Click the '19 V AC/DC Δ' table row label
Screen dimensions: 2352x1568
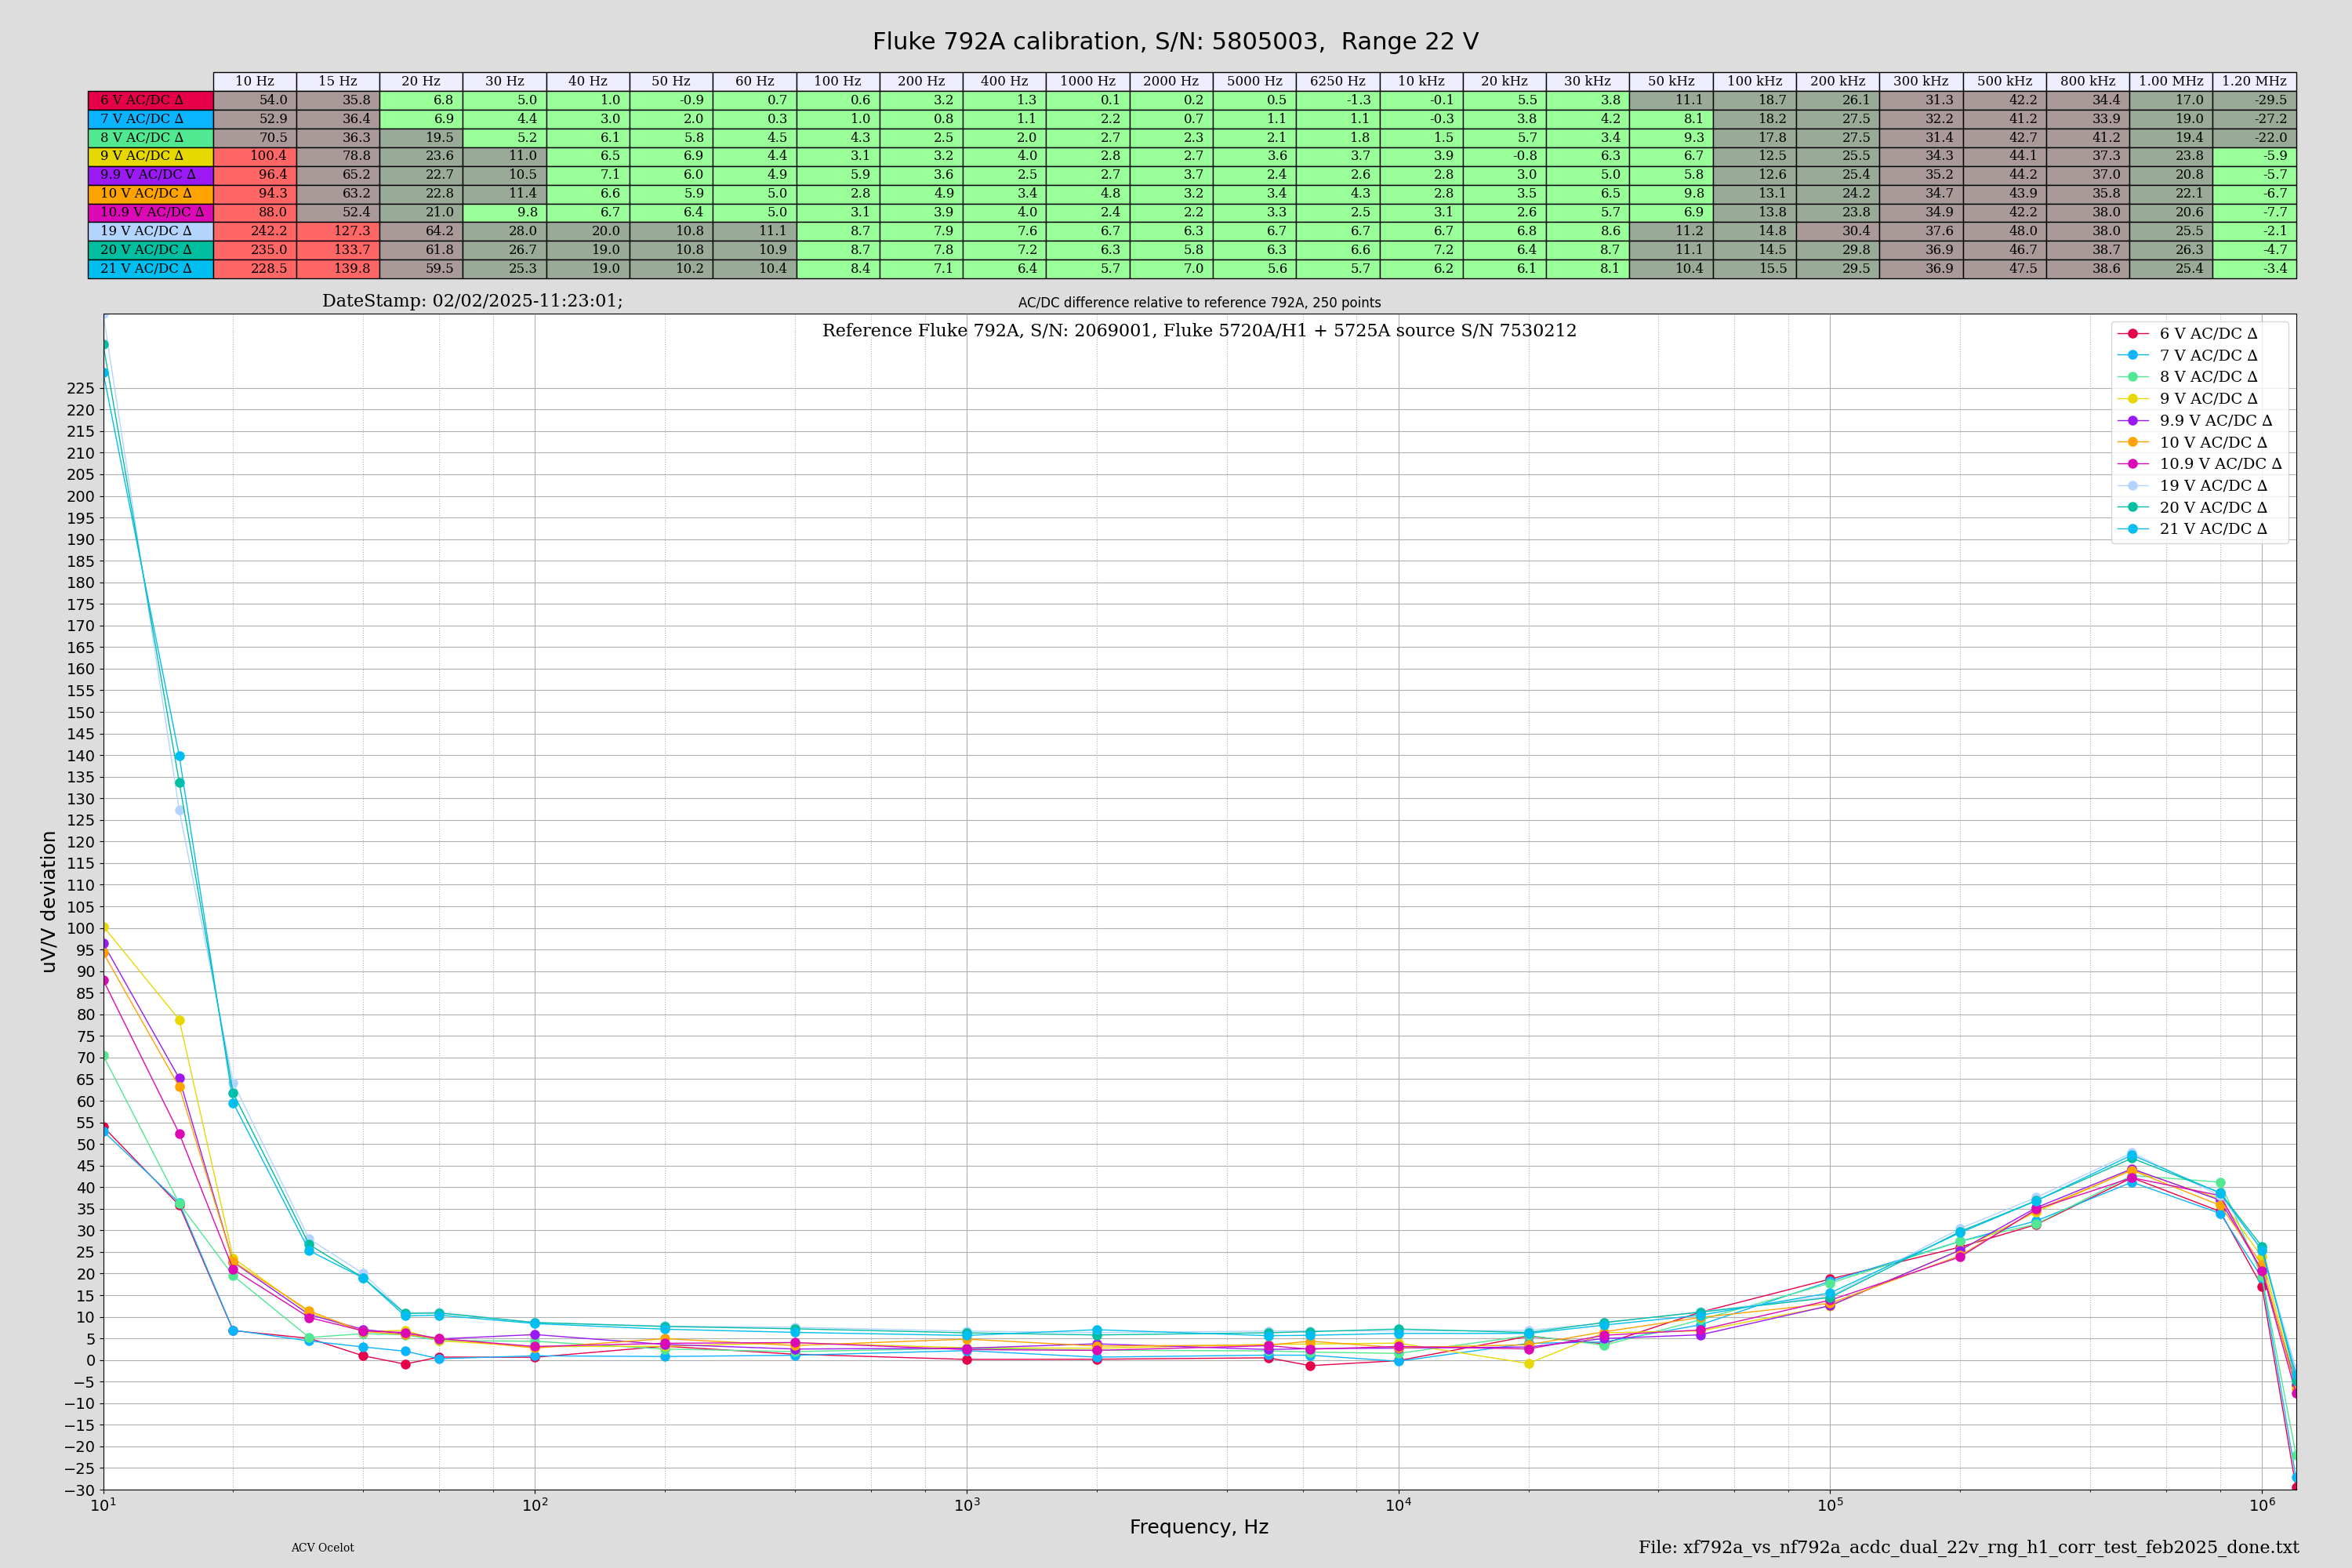pos(151,231)
